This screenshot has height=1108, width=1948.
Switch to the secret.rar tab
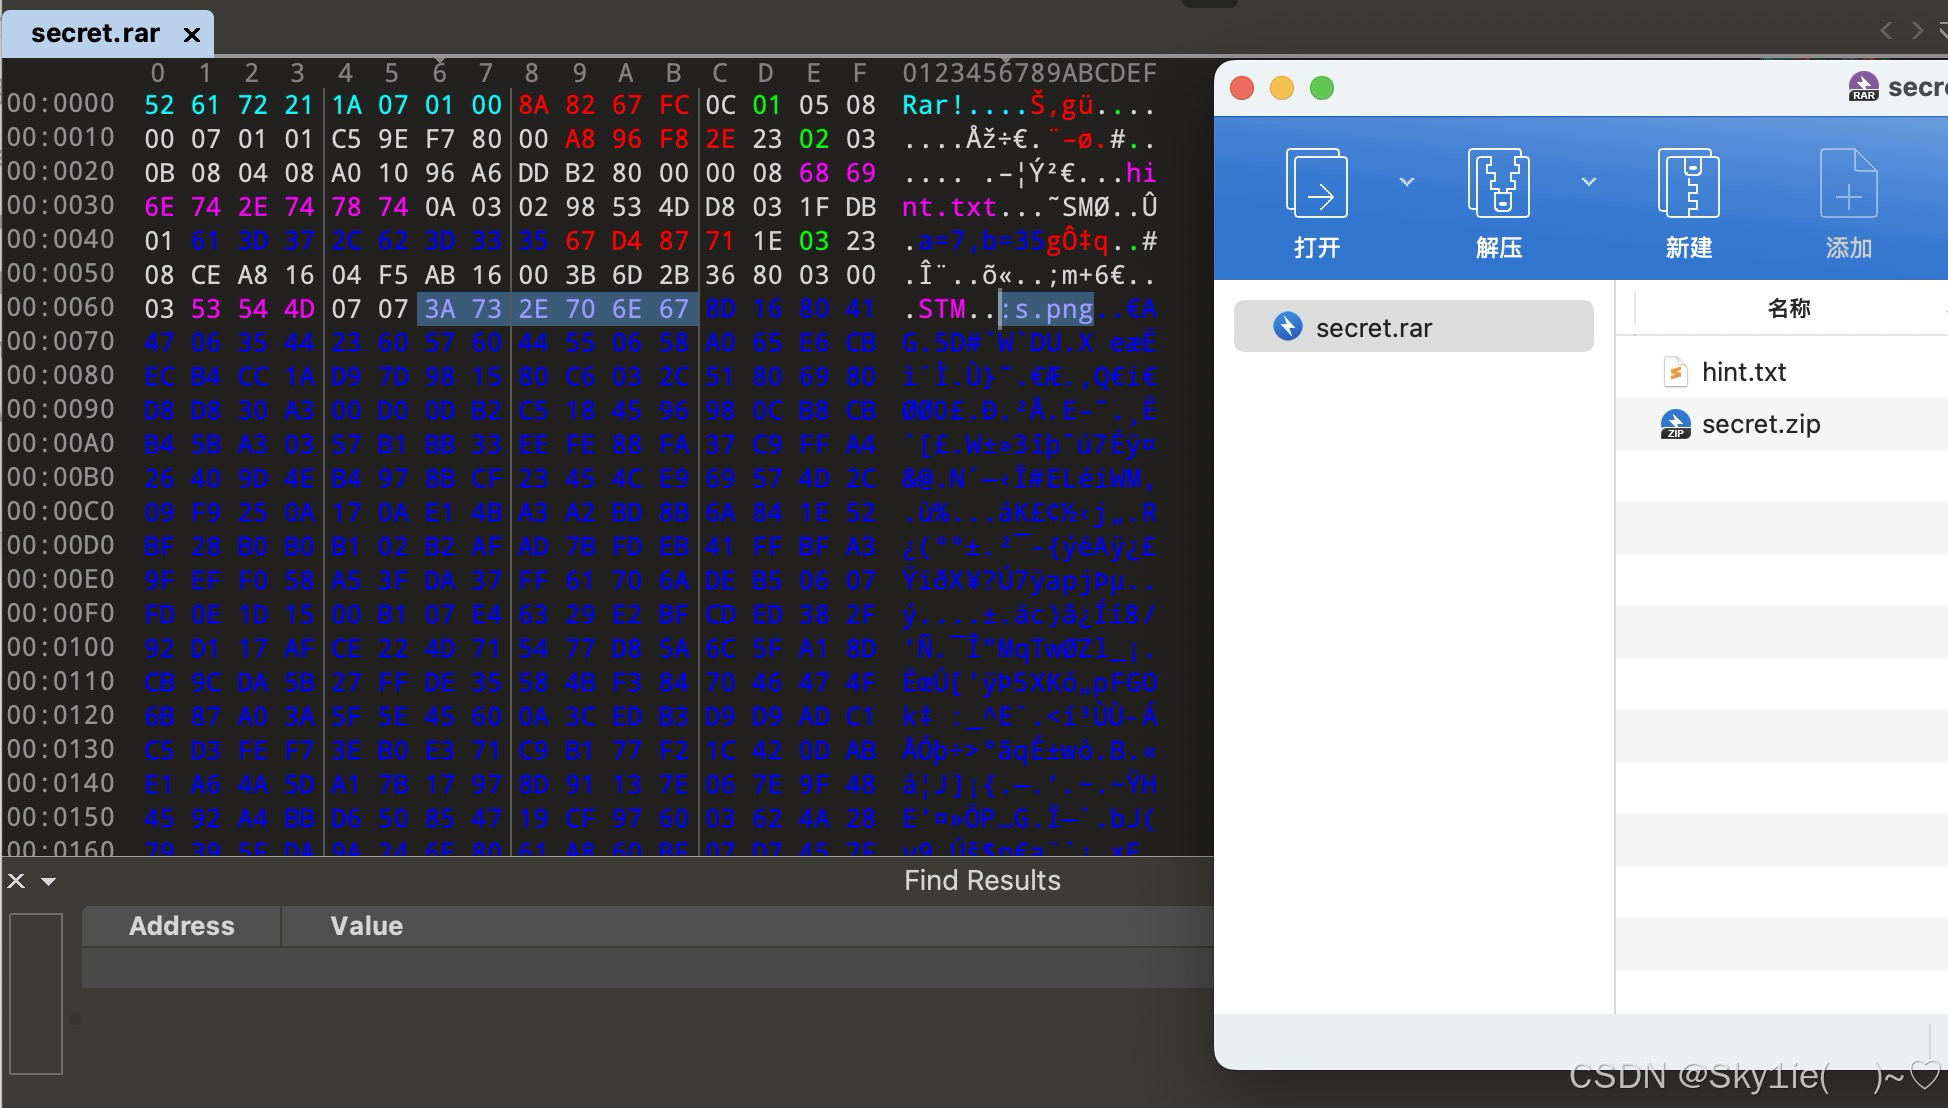click(95, 34)
